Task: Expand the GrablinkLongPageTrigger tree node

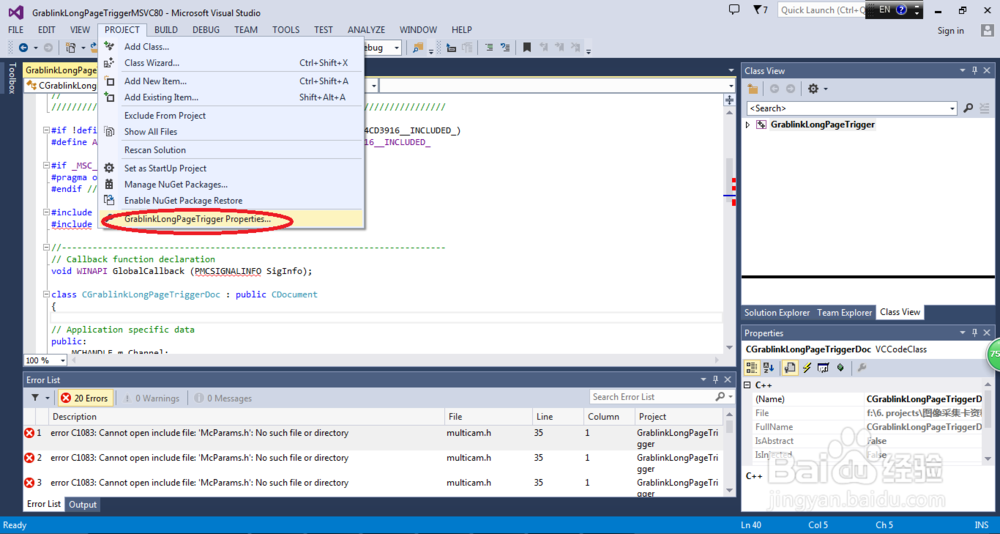Action: [748, 125]
